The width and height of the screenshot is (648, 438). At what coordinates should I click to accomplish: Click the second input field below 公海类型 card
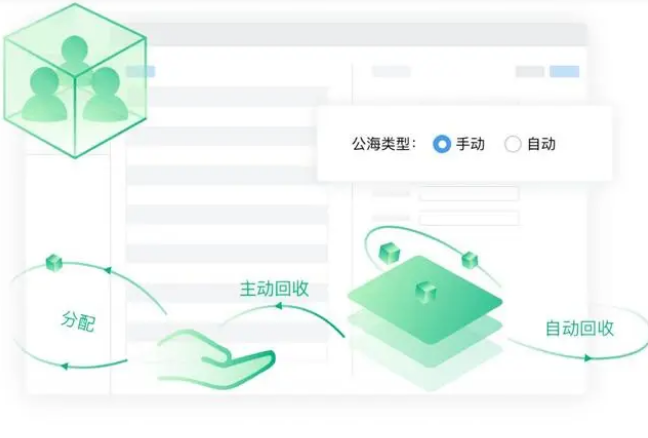pyautogui.click(x=469, y=218)
